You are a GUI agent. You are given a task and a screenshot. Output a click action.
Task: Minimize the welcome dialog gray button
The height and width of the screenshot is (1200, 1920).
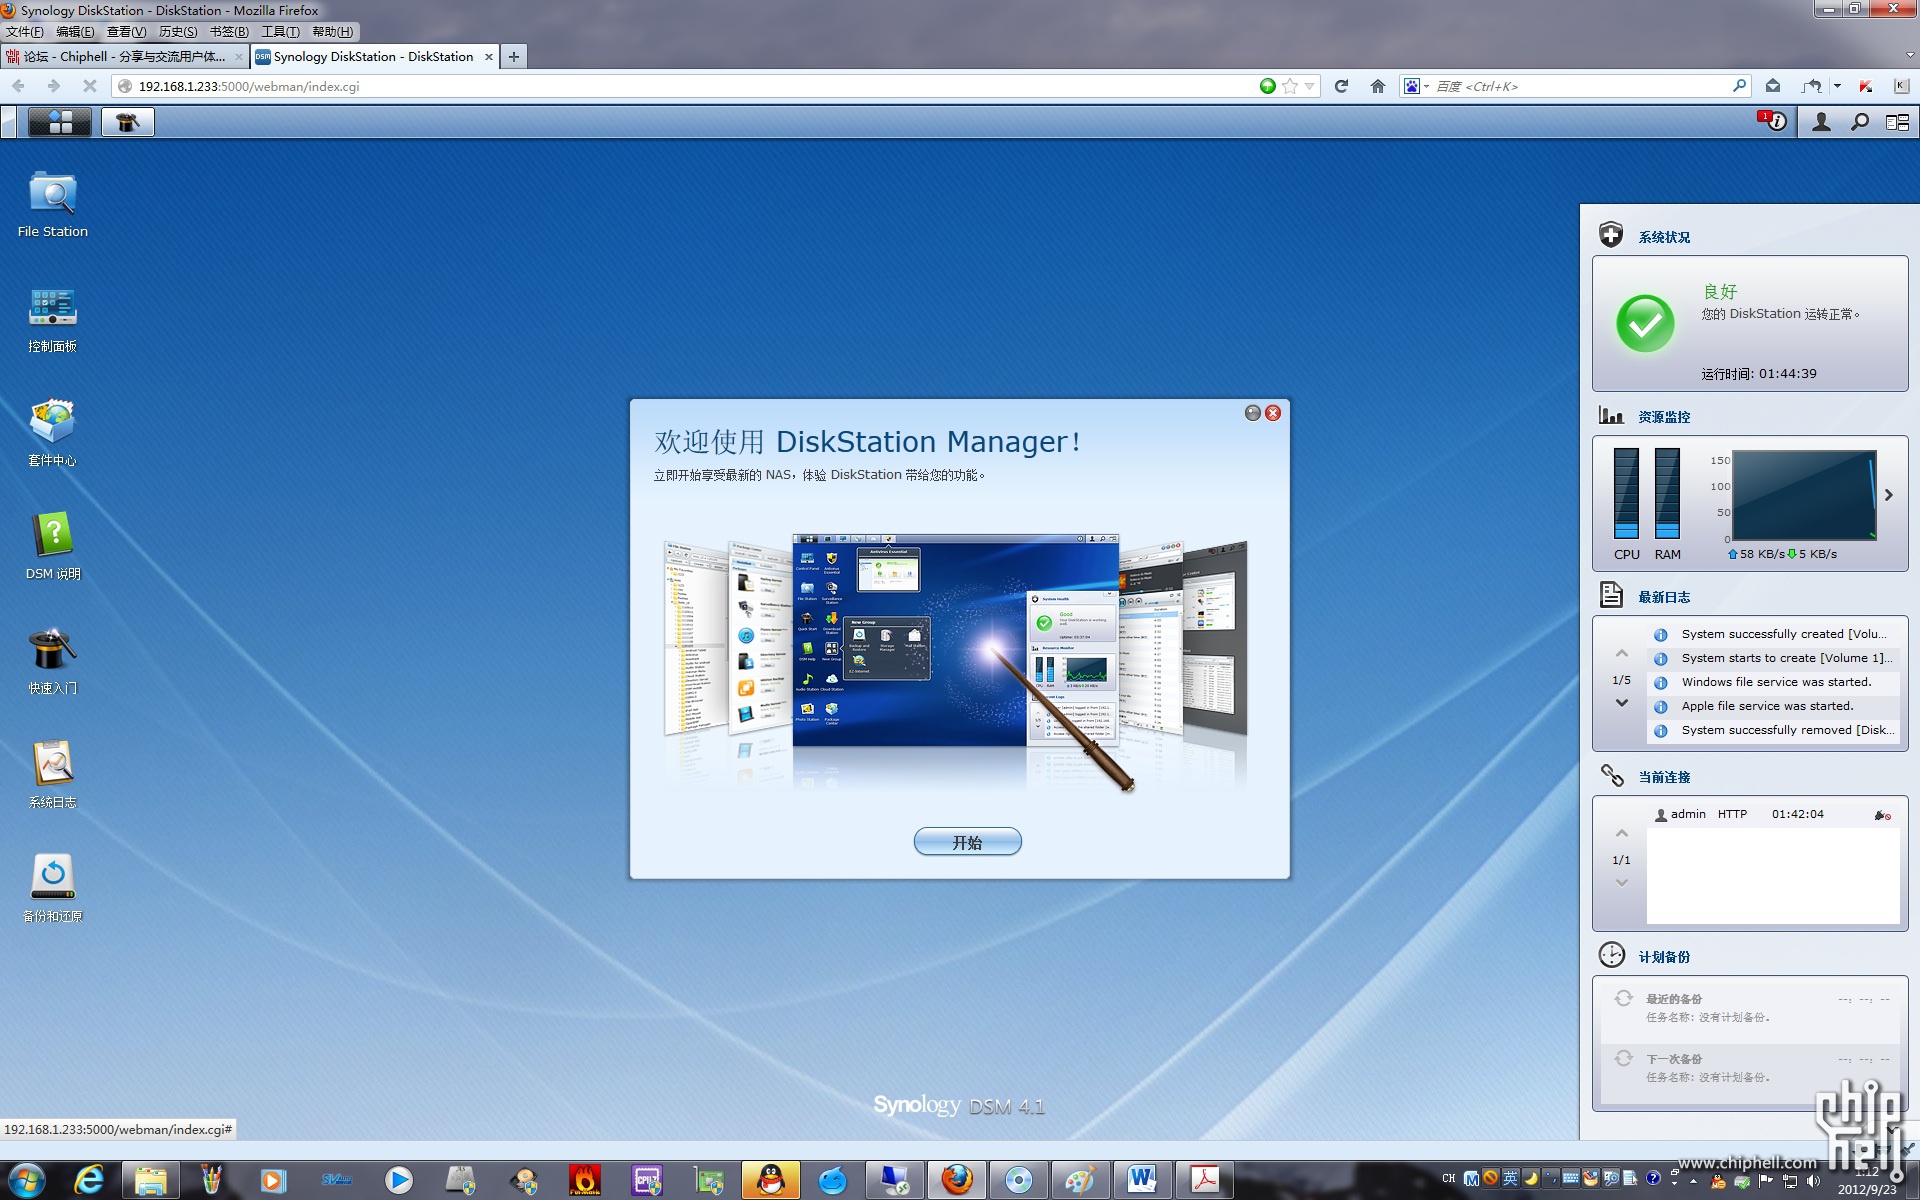[1252, 413]
